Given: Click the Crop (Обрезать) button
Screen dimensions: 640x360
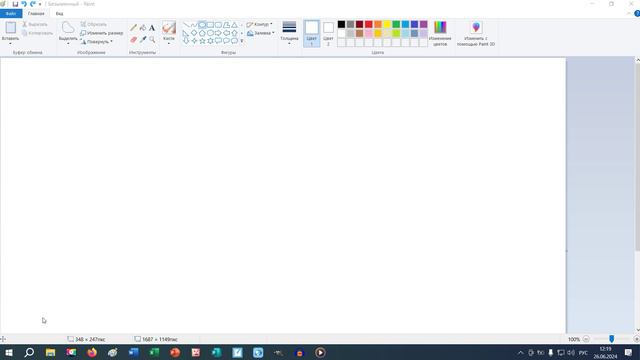Looking at the screenshot, I should [93, 24].
